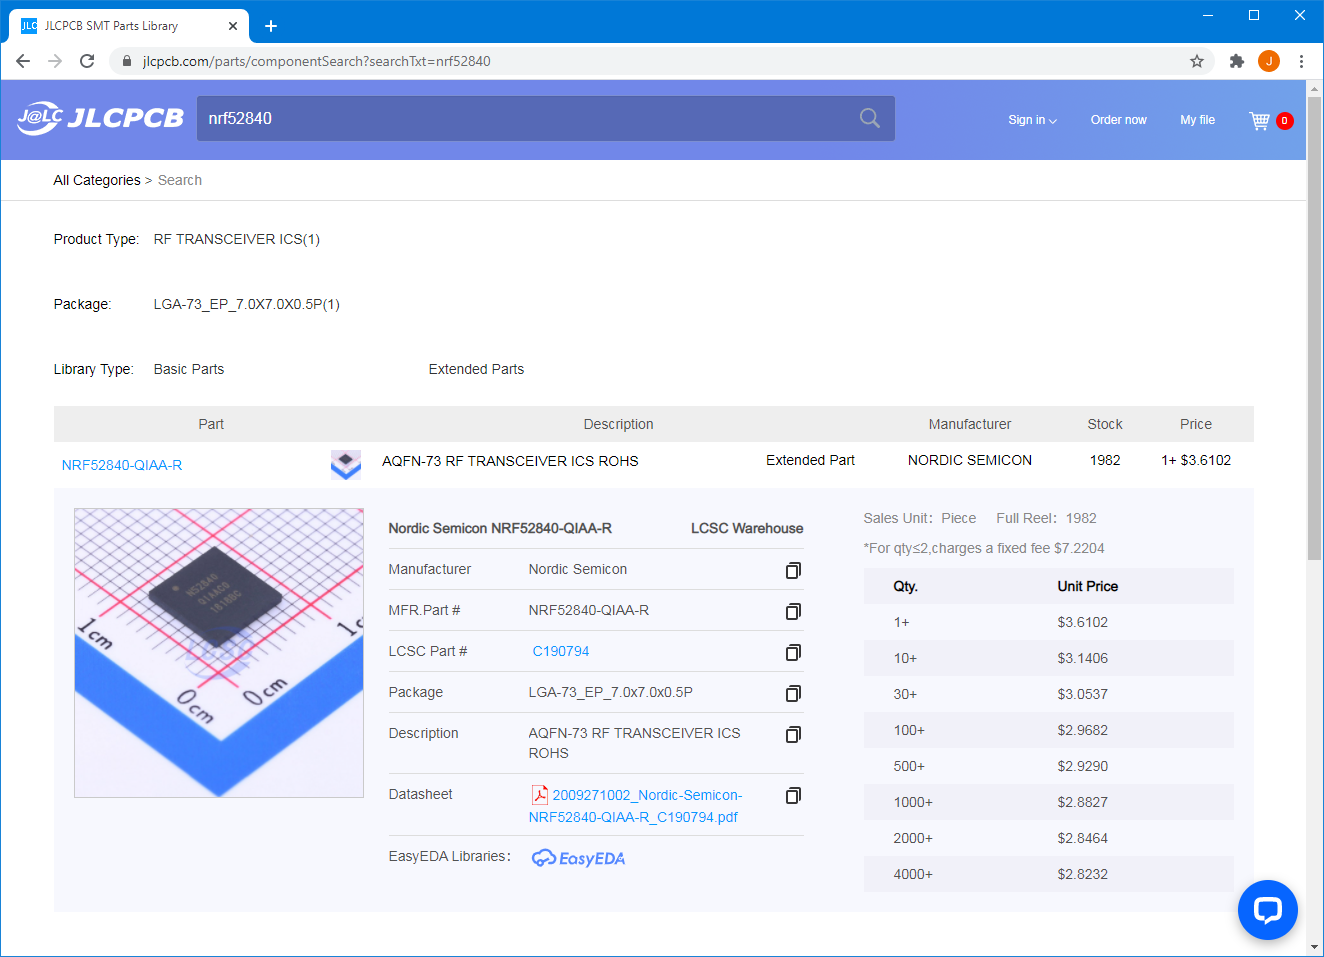Open the live chat bubble
The width and height of the screenshot is (1324, 957).
point(1267,910)
